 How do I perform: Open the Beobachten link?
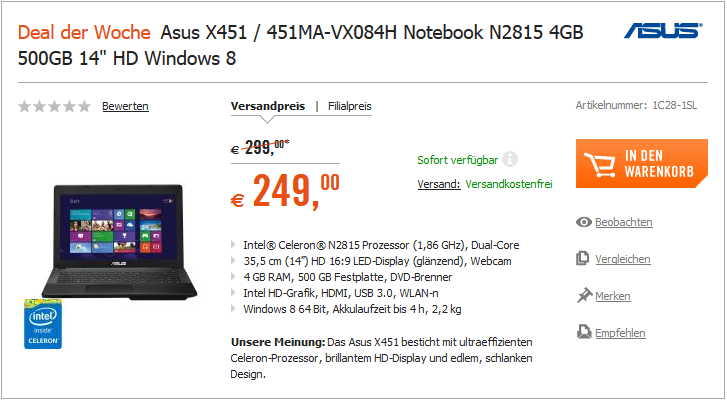pos(624,222)
